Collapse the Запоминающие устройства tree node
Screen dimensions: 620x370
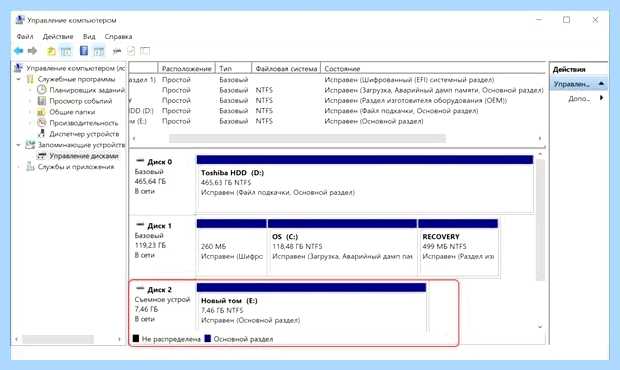pos(18,145)
